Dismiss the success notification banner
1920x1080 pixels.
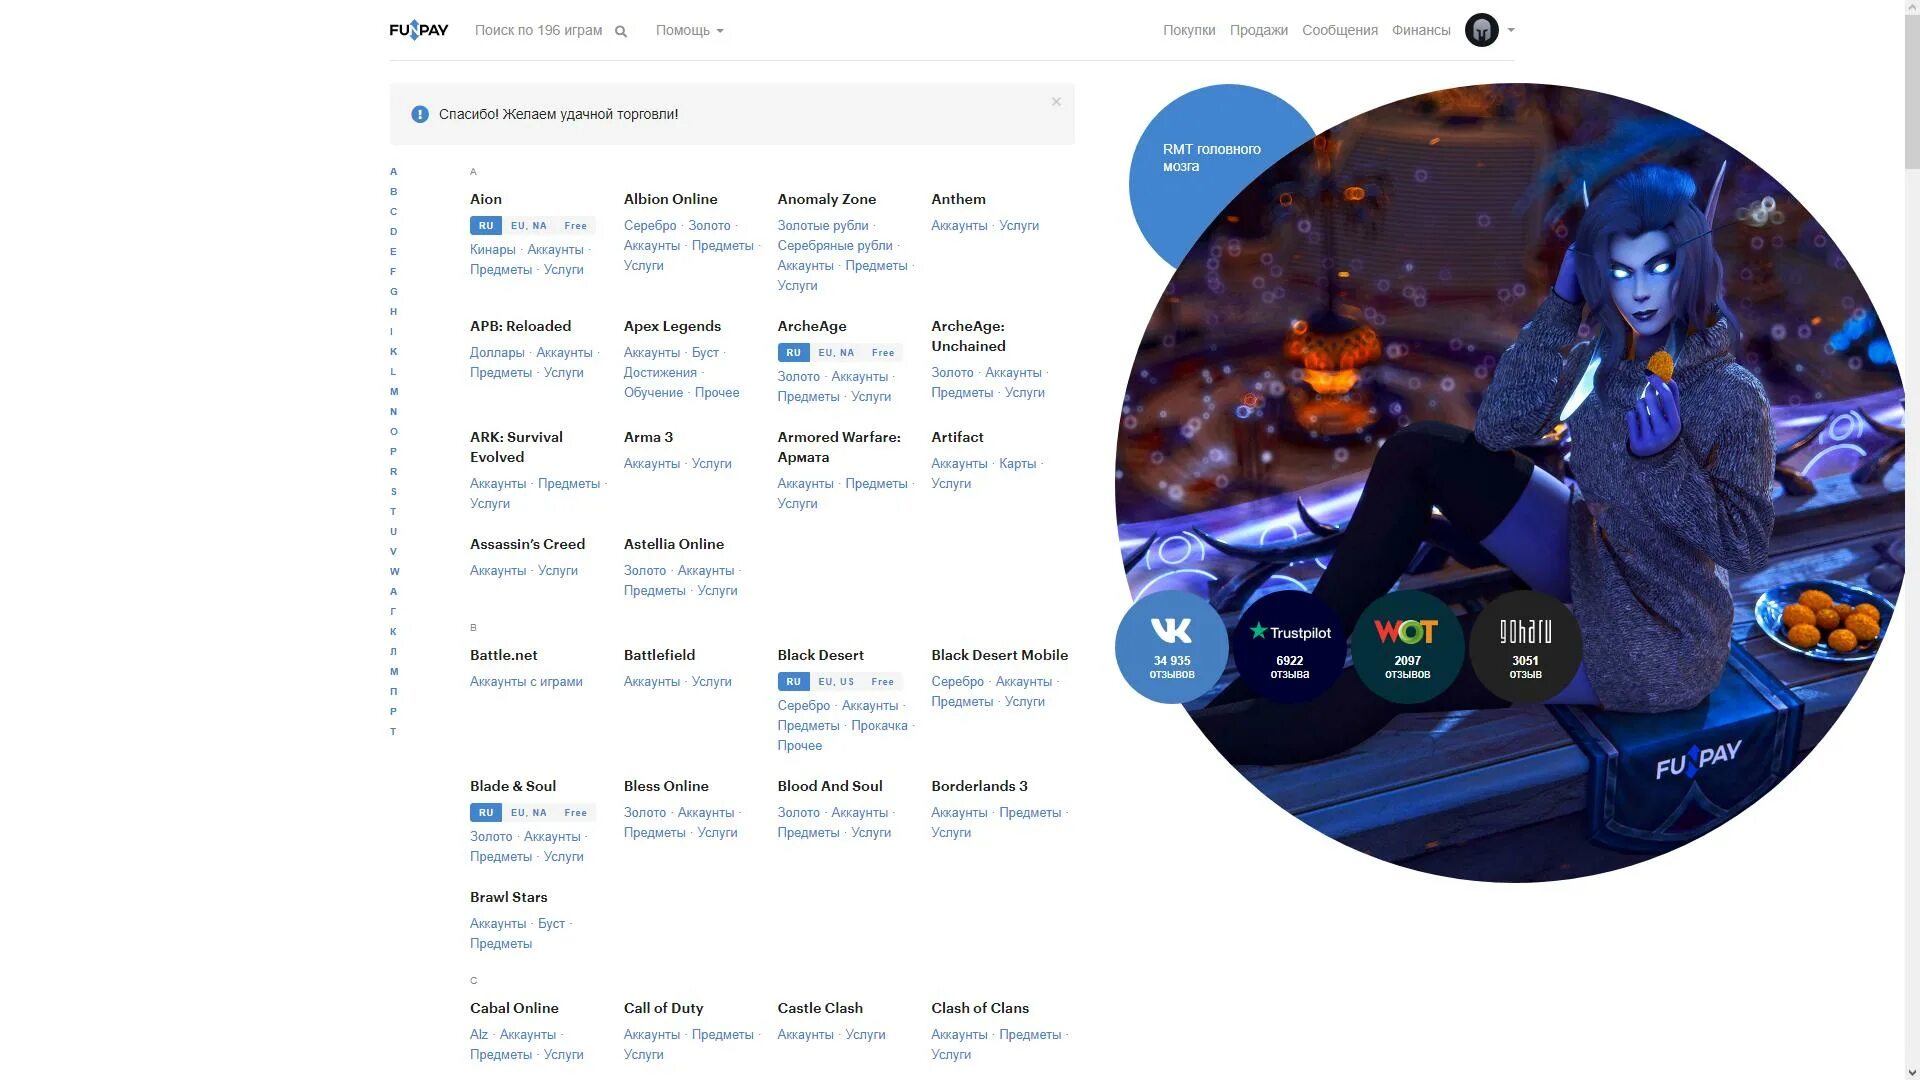point(1055,102)
